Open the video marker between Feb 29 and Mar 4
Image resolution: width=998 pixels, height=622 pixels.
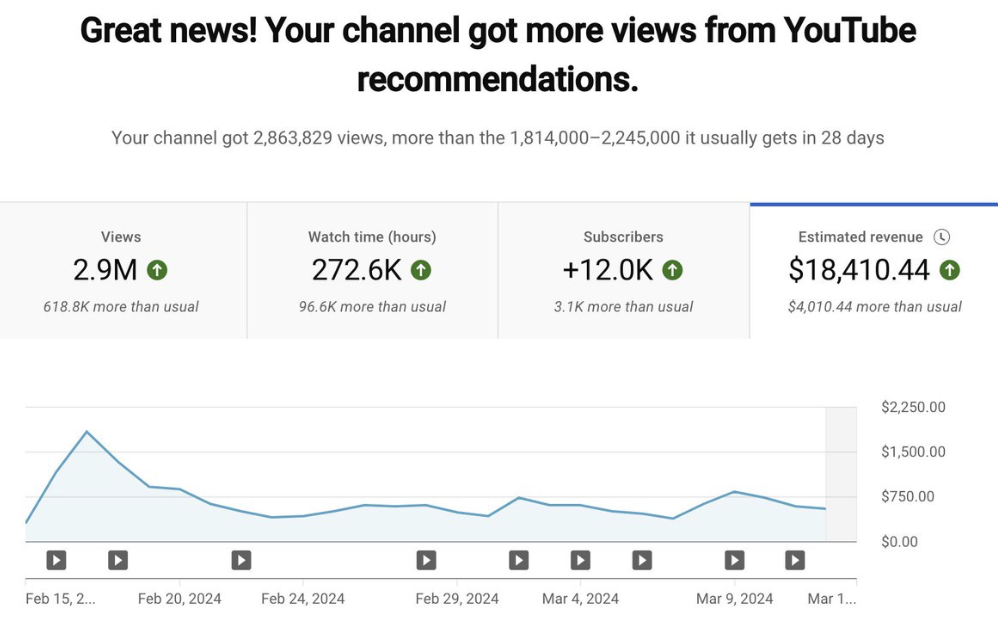(519, 560)
